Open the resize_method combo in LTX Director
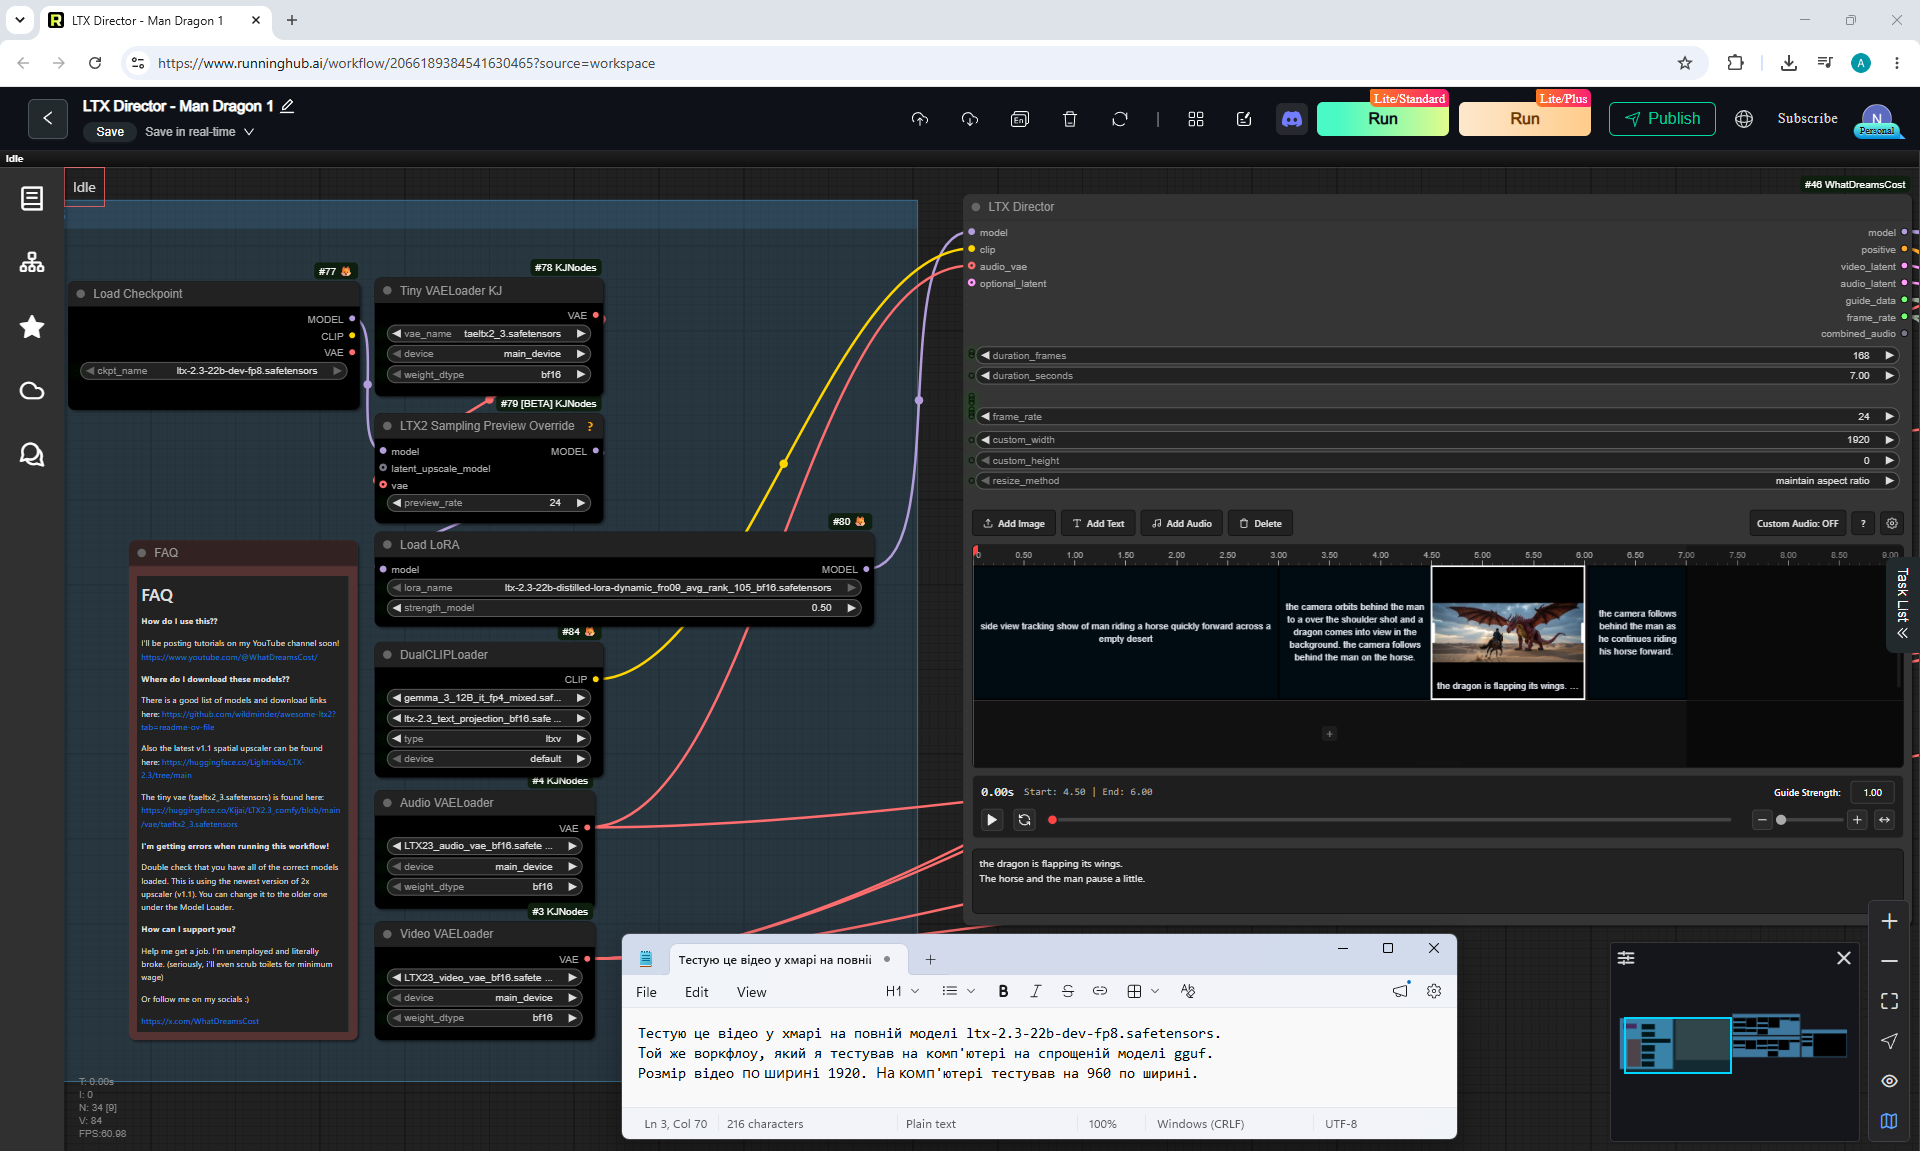Screen dimensions: 1920x1151 point(1437,481)
